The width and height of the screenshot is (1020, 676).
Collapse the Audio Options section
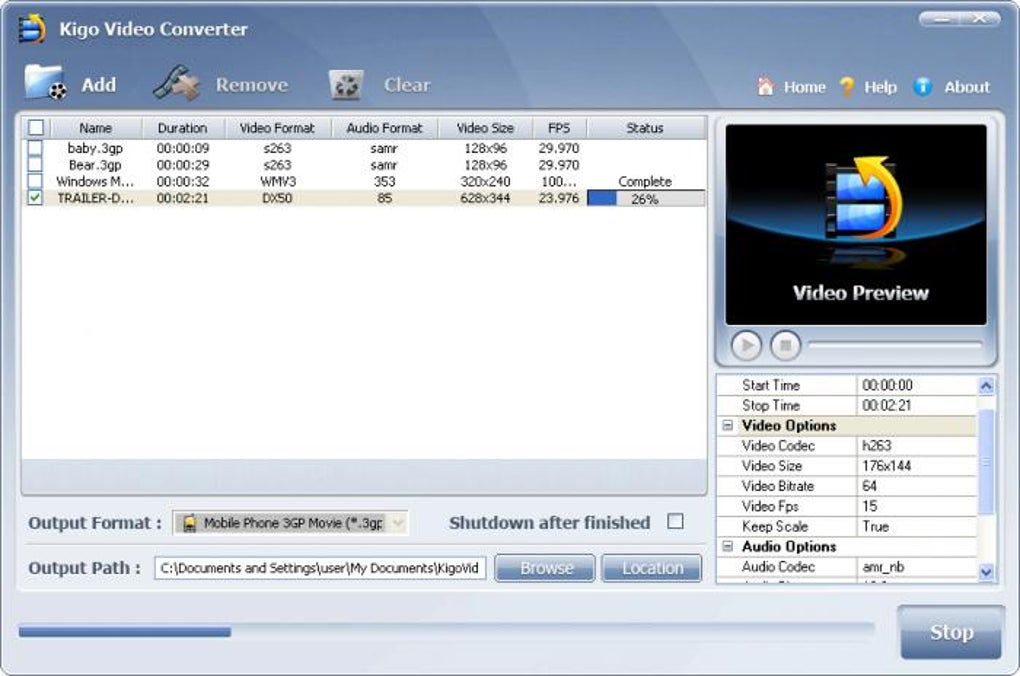click(x=727, y=547)
